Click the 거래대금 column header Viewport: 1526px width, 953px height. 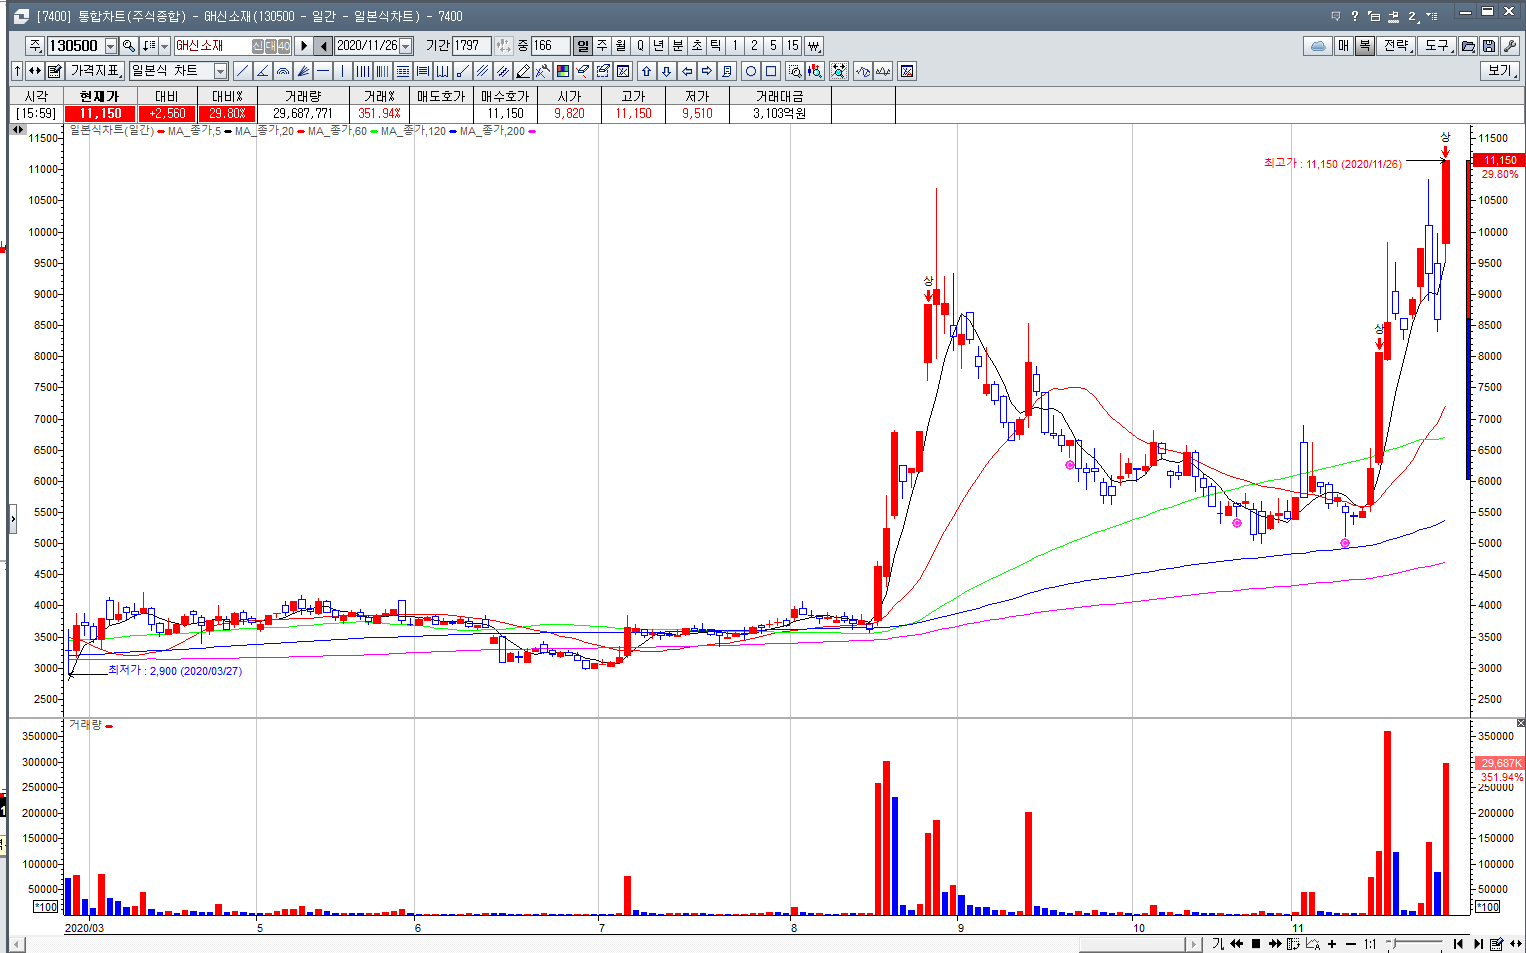pos(780,96)
